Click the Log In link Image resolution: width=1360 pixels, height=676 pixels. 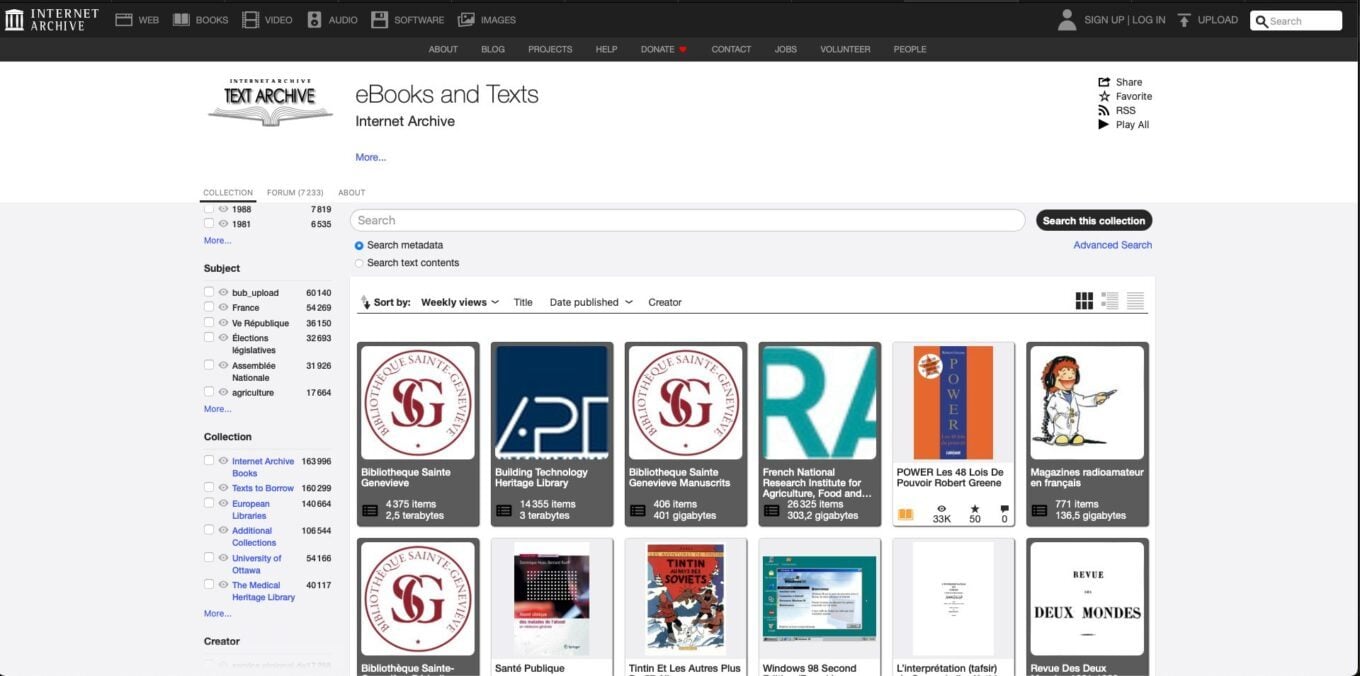(1149, 20)
